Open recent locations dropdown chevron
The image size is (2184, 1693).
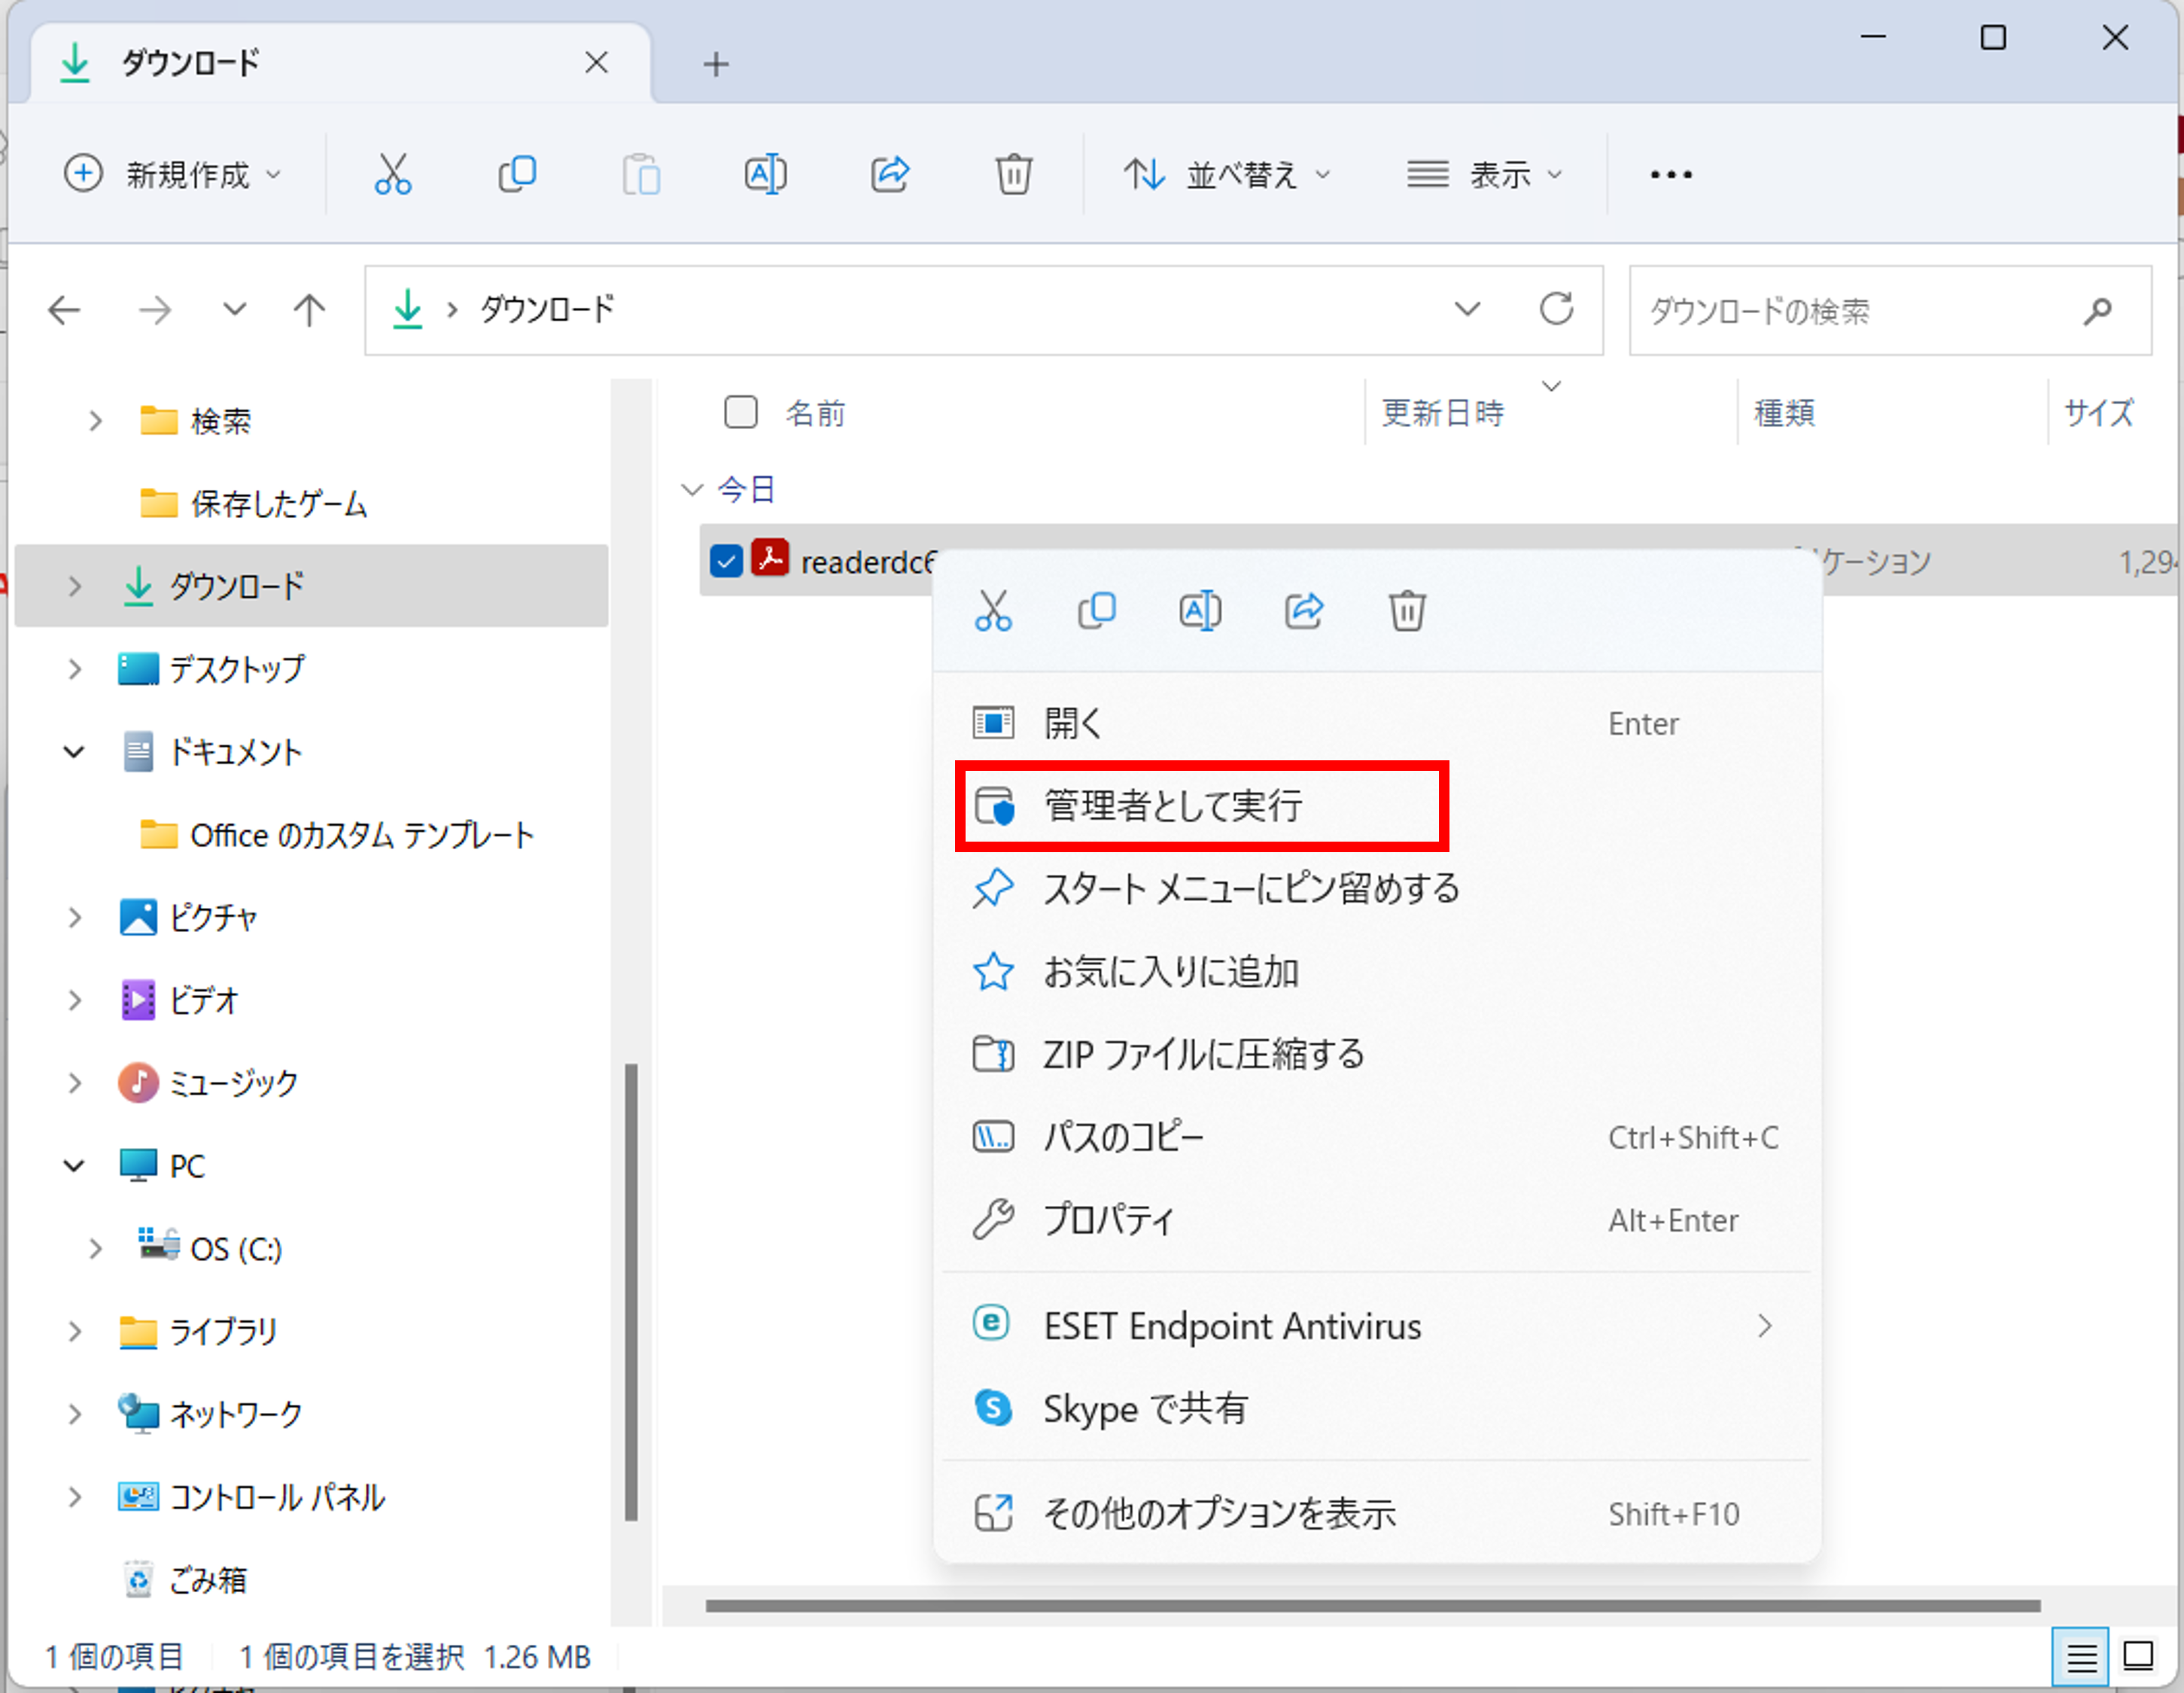pyautogui.click(x=234, y=310)
